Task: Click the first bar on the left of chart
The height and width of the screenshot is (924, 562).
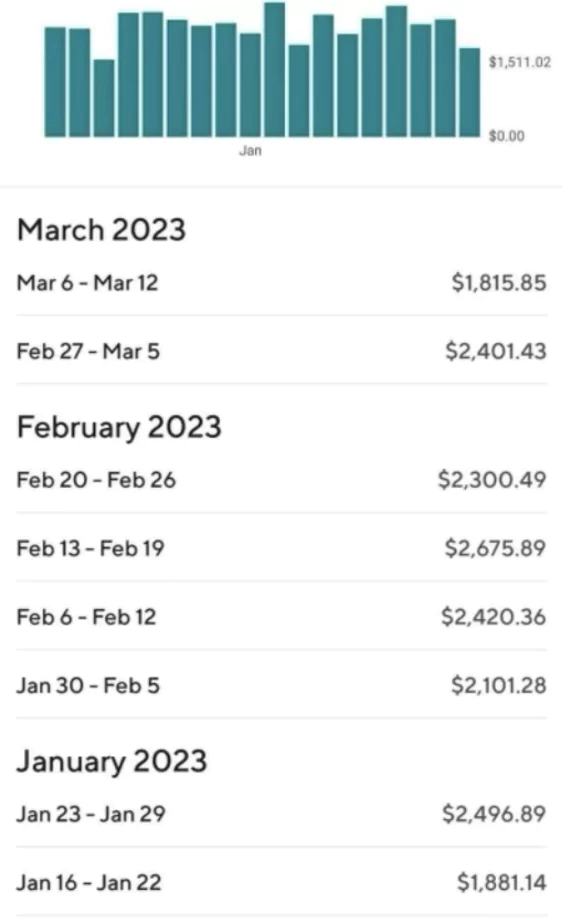Action: pos(55,82)
